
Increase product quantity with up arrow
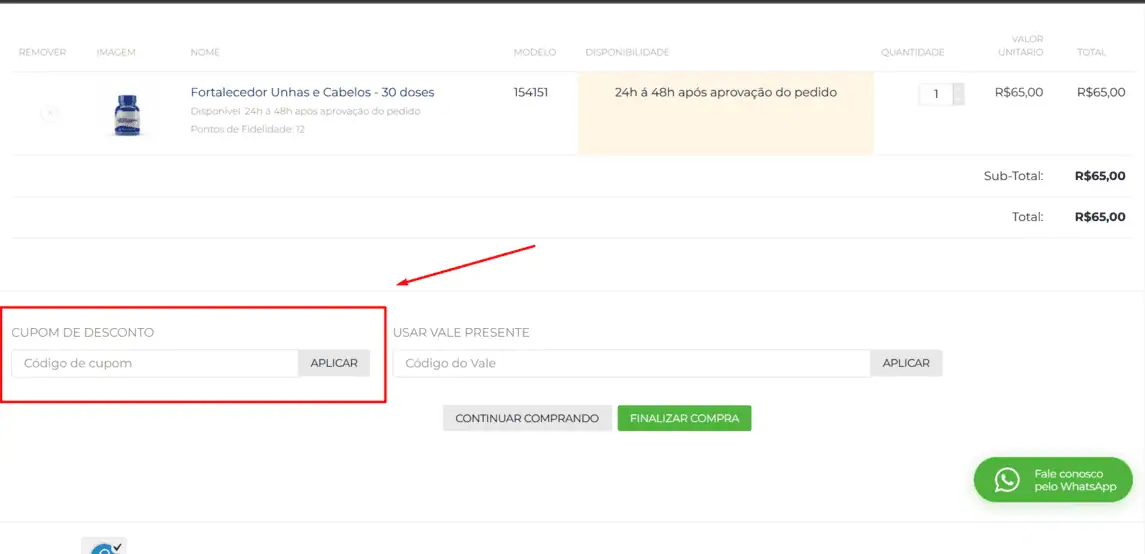[959, 88]
